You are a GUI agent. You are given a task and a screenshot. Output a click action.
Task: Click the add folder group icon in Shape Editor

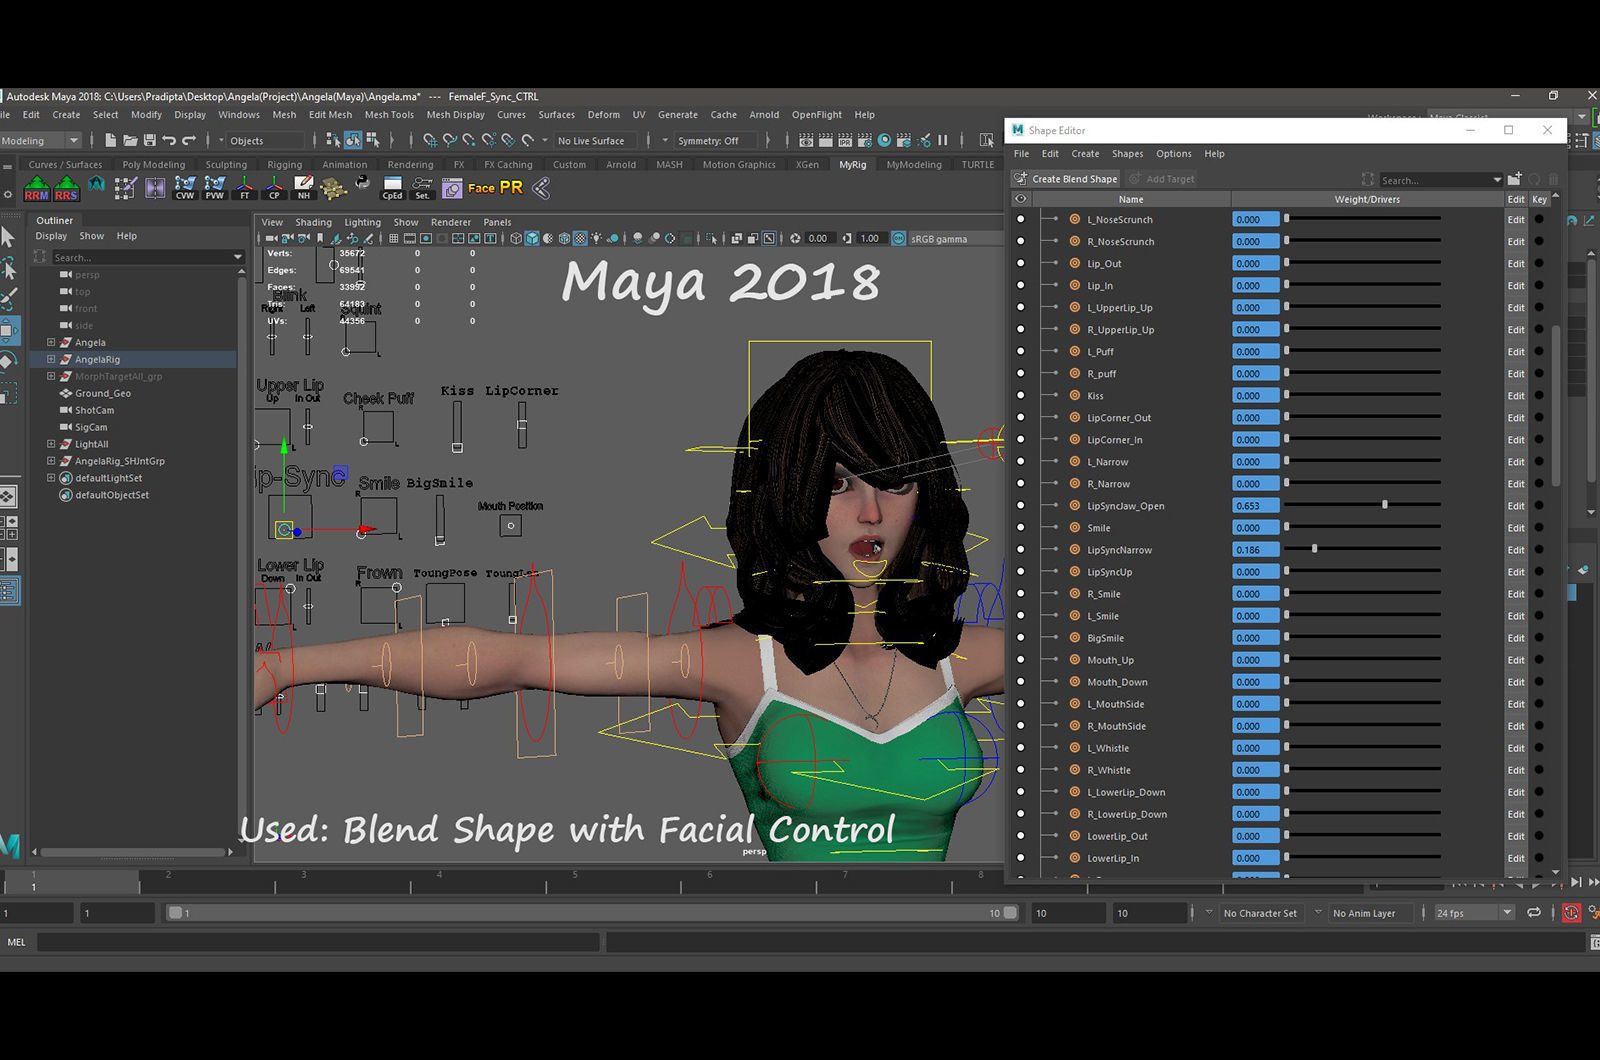pyautogui.click(x=1515, y=179)
